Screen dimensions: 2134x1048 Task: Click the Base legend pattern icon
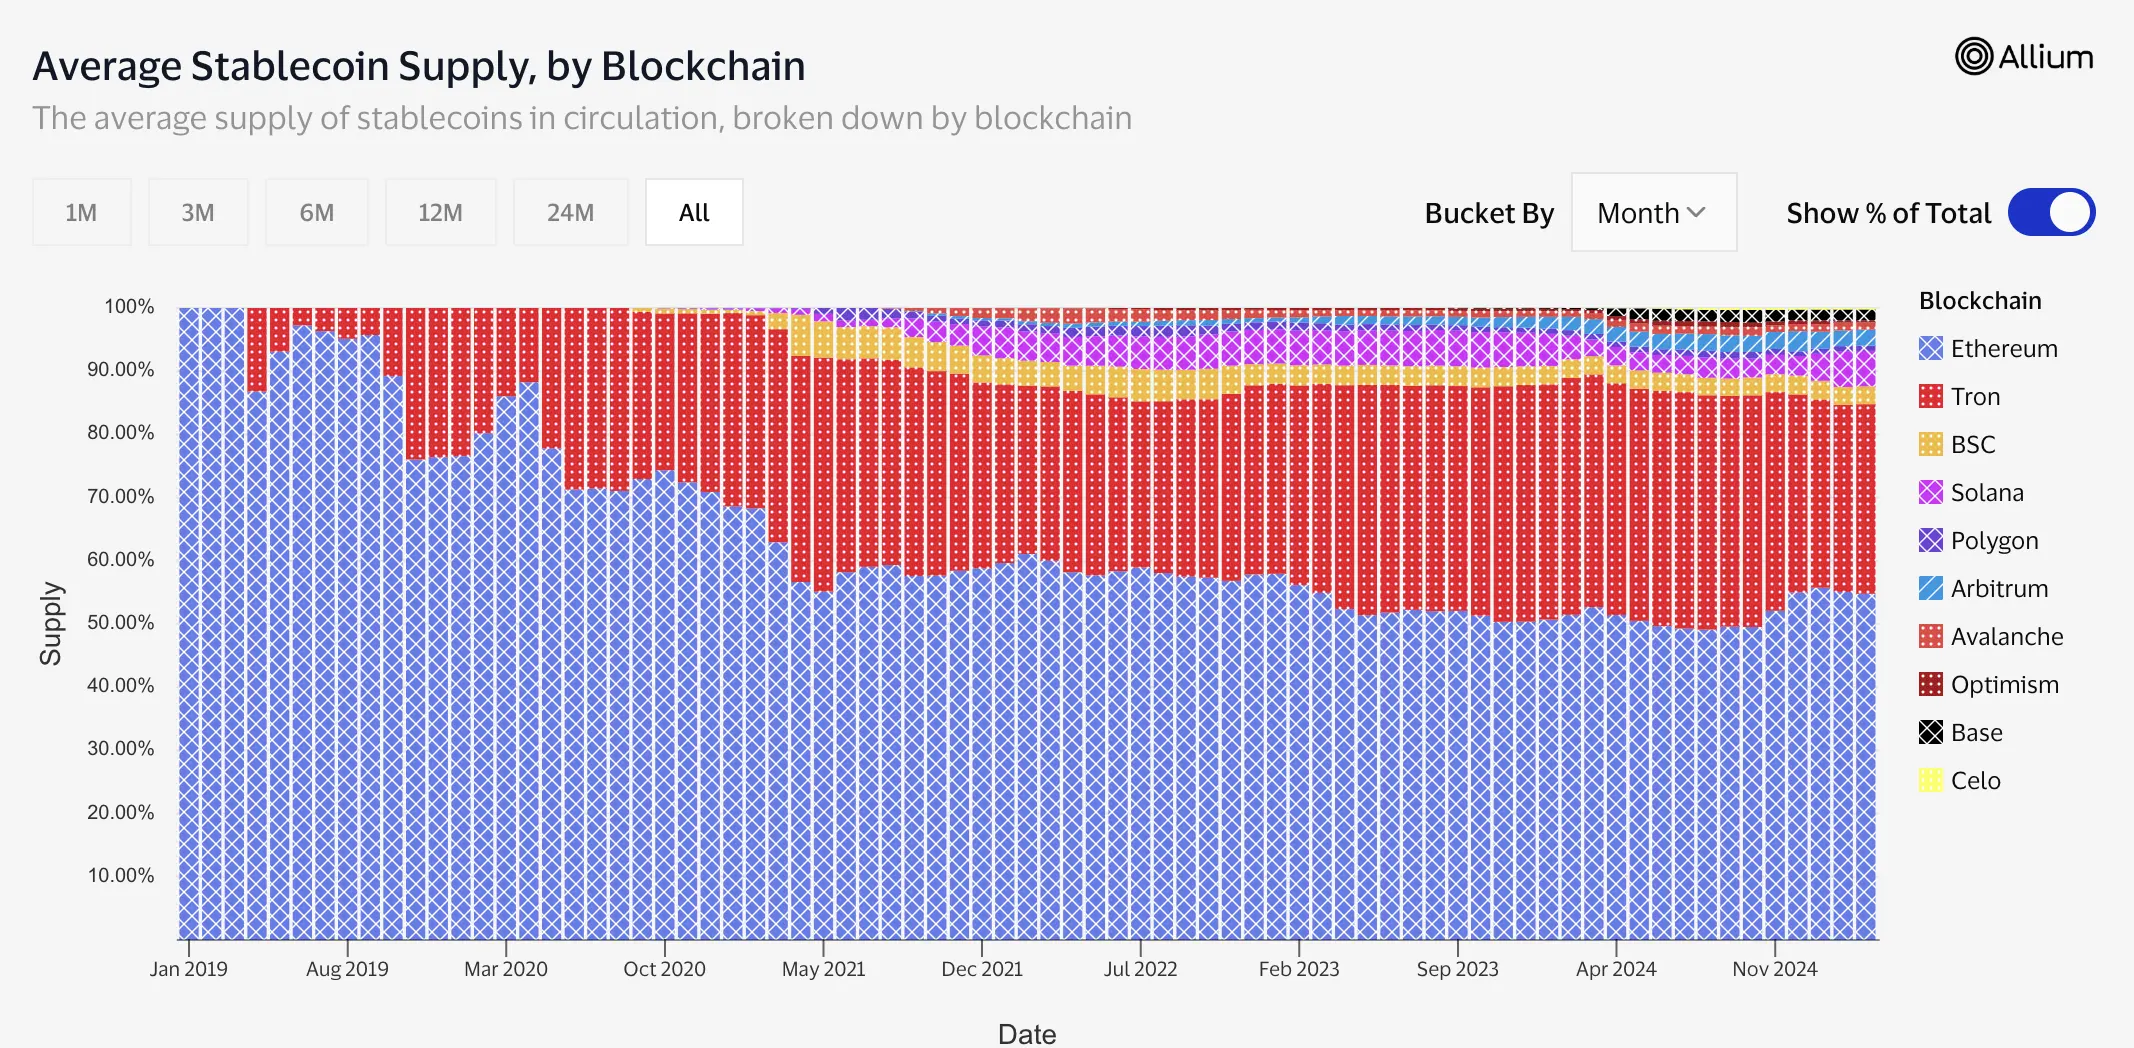(x=1931, y=732)
